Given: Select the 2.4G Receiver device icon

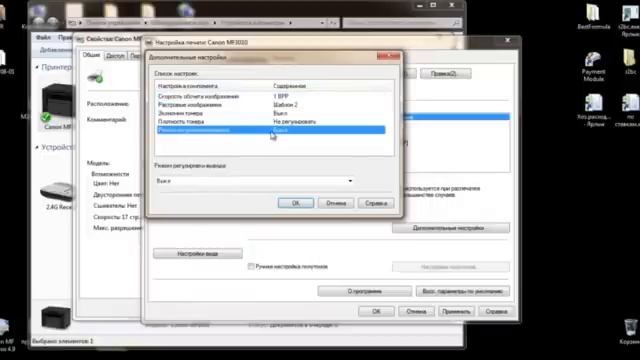Looking at the screenshot, I should pyautogui.click(x=57, y=196).
